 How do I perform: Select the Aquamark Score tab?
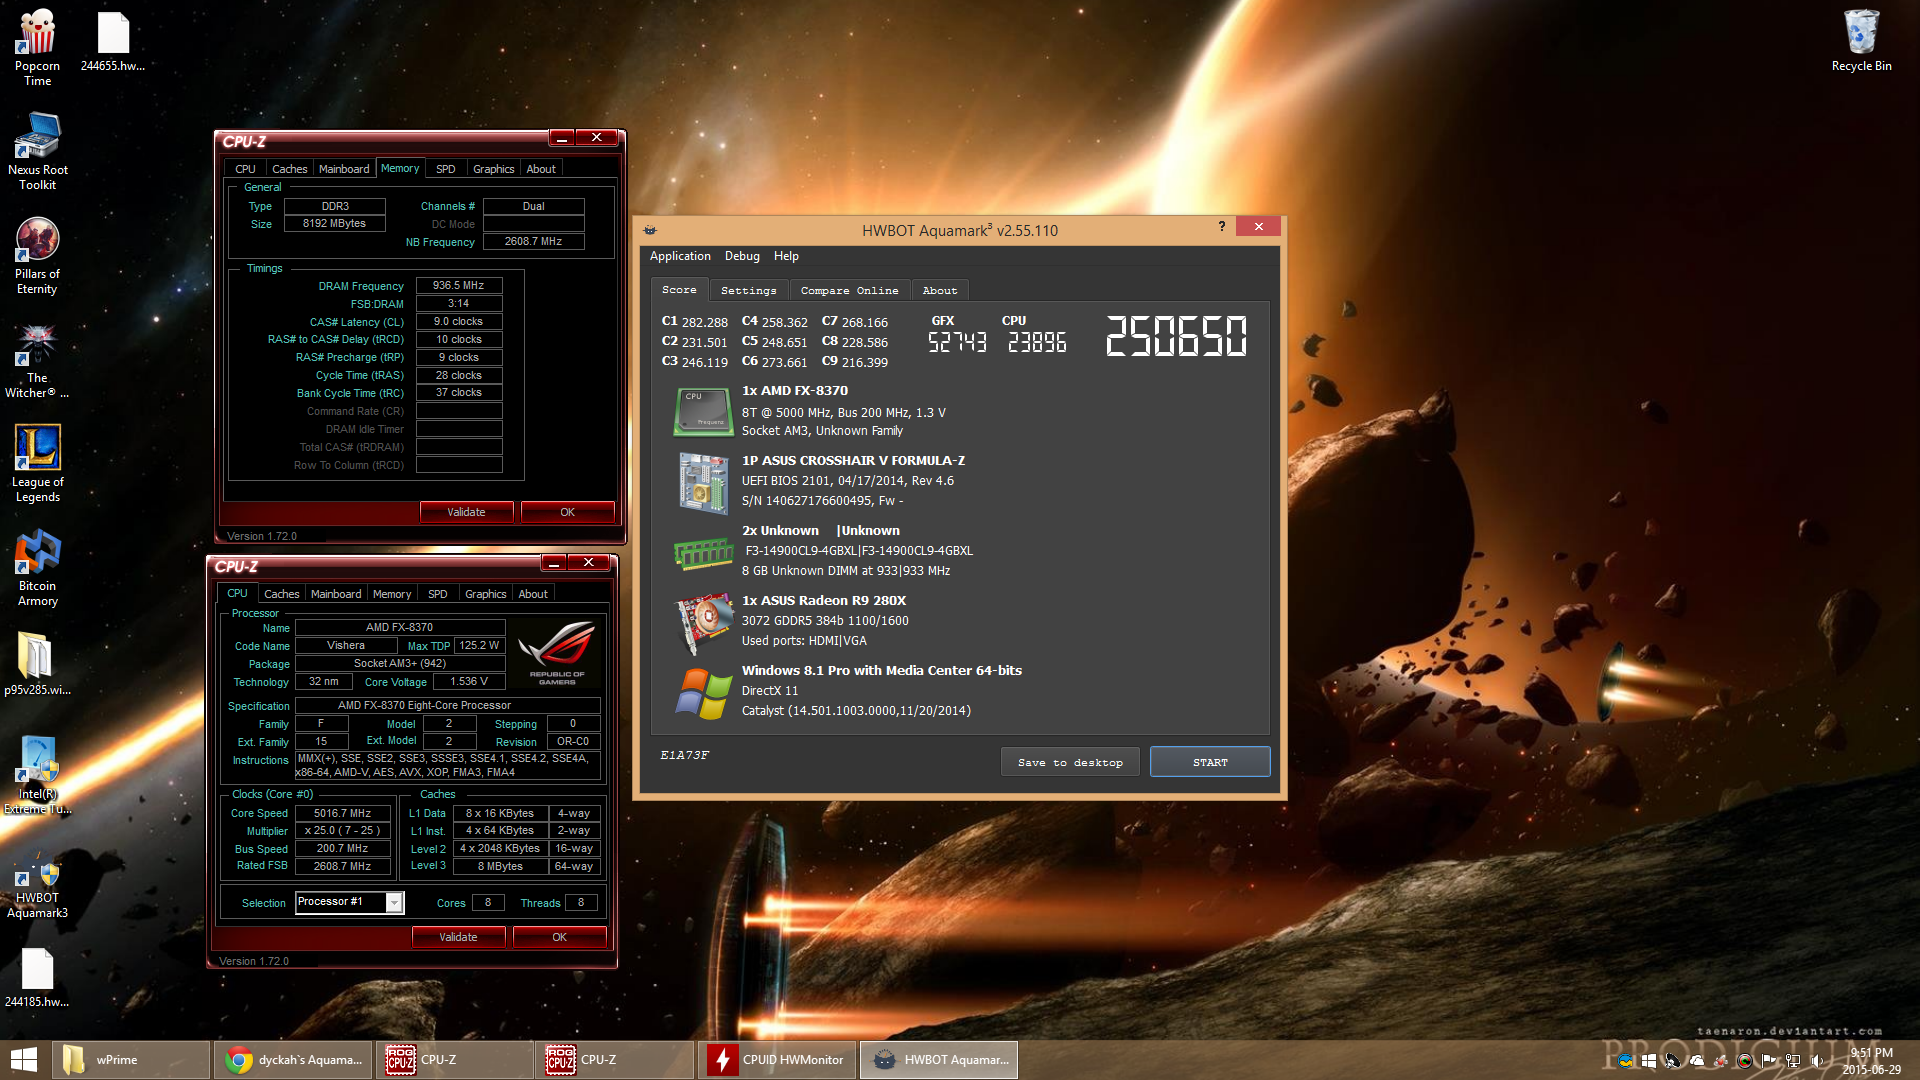679,289
